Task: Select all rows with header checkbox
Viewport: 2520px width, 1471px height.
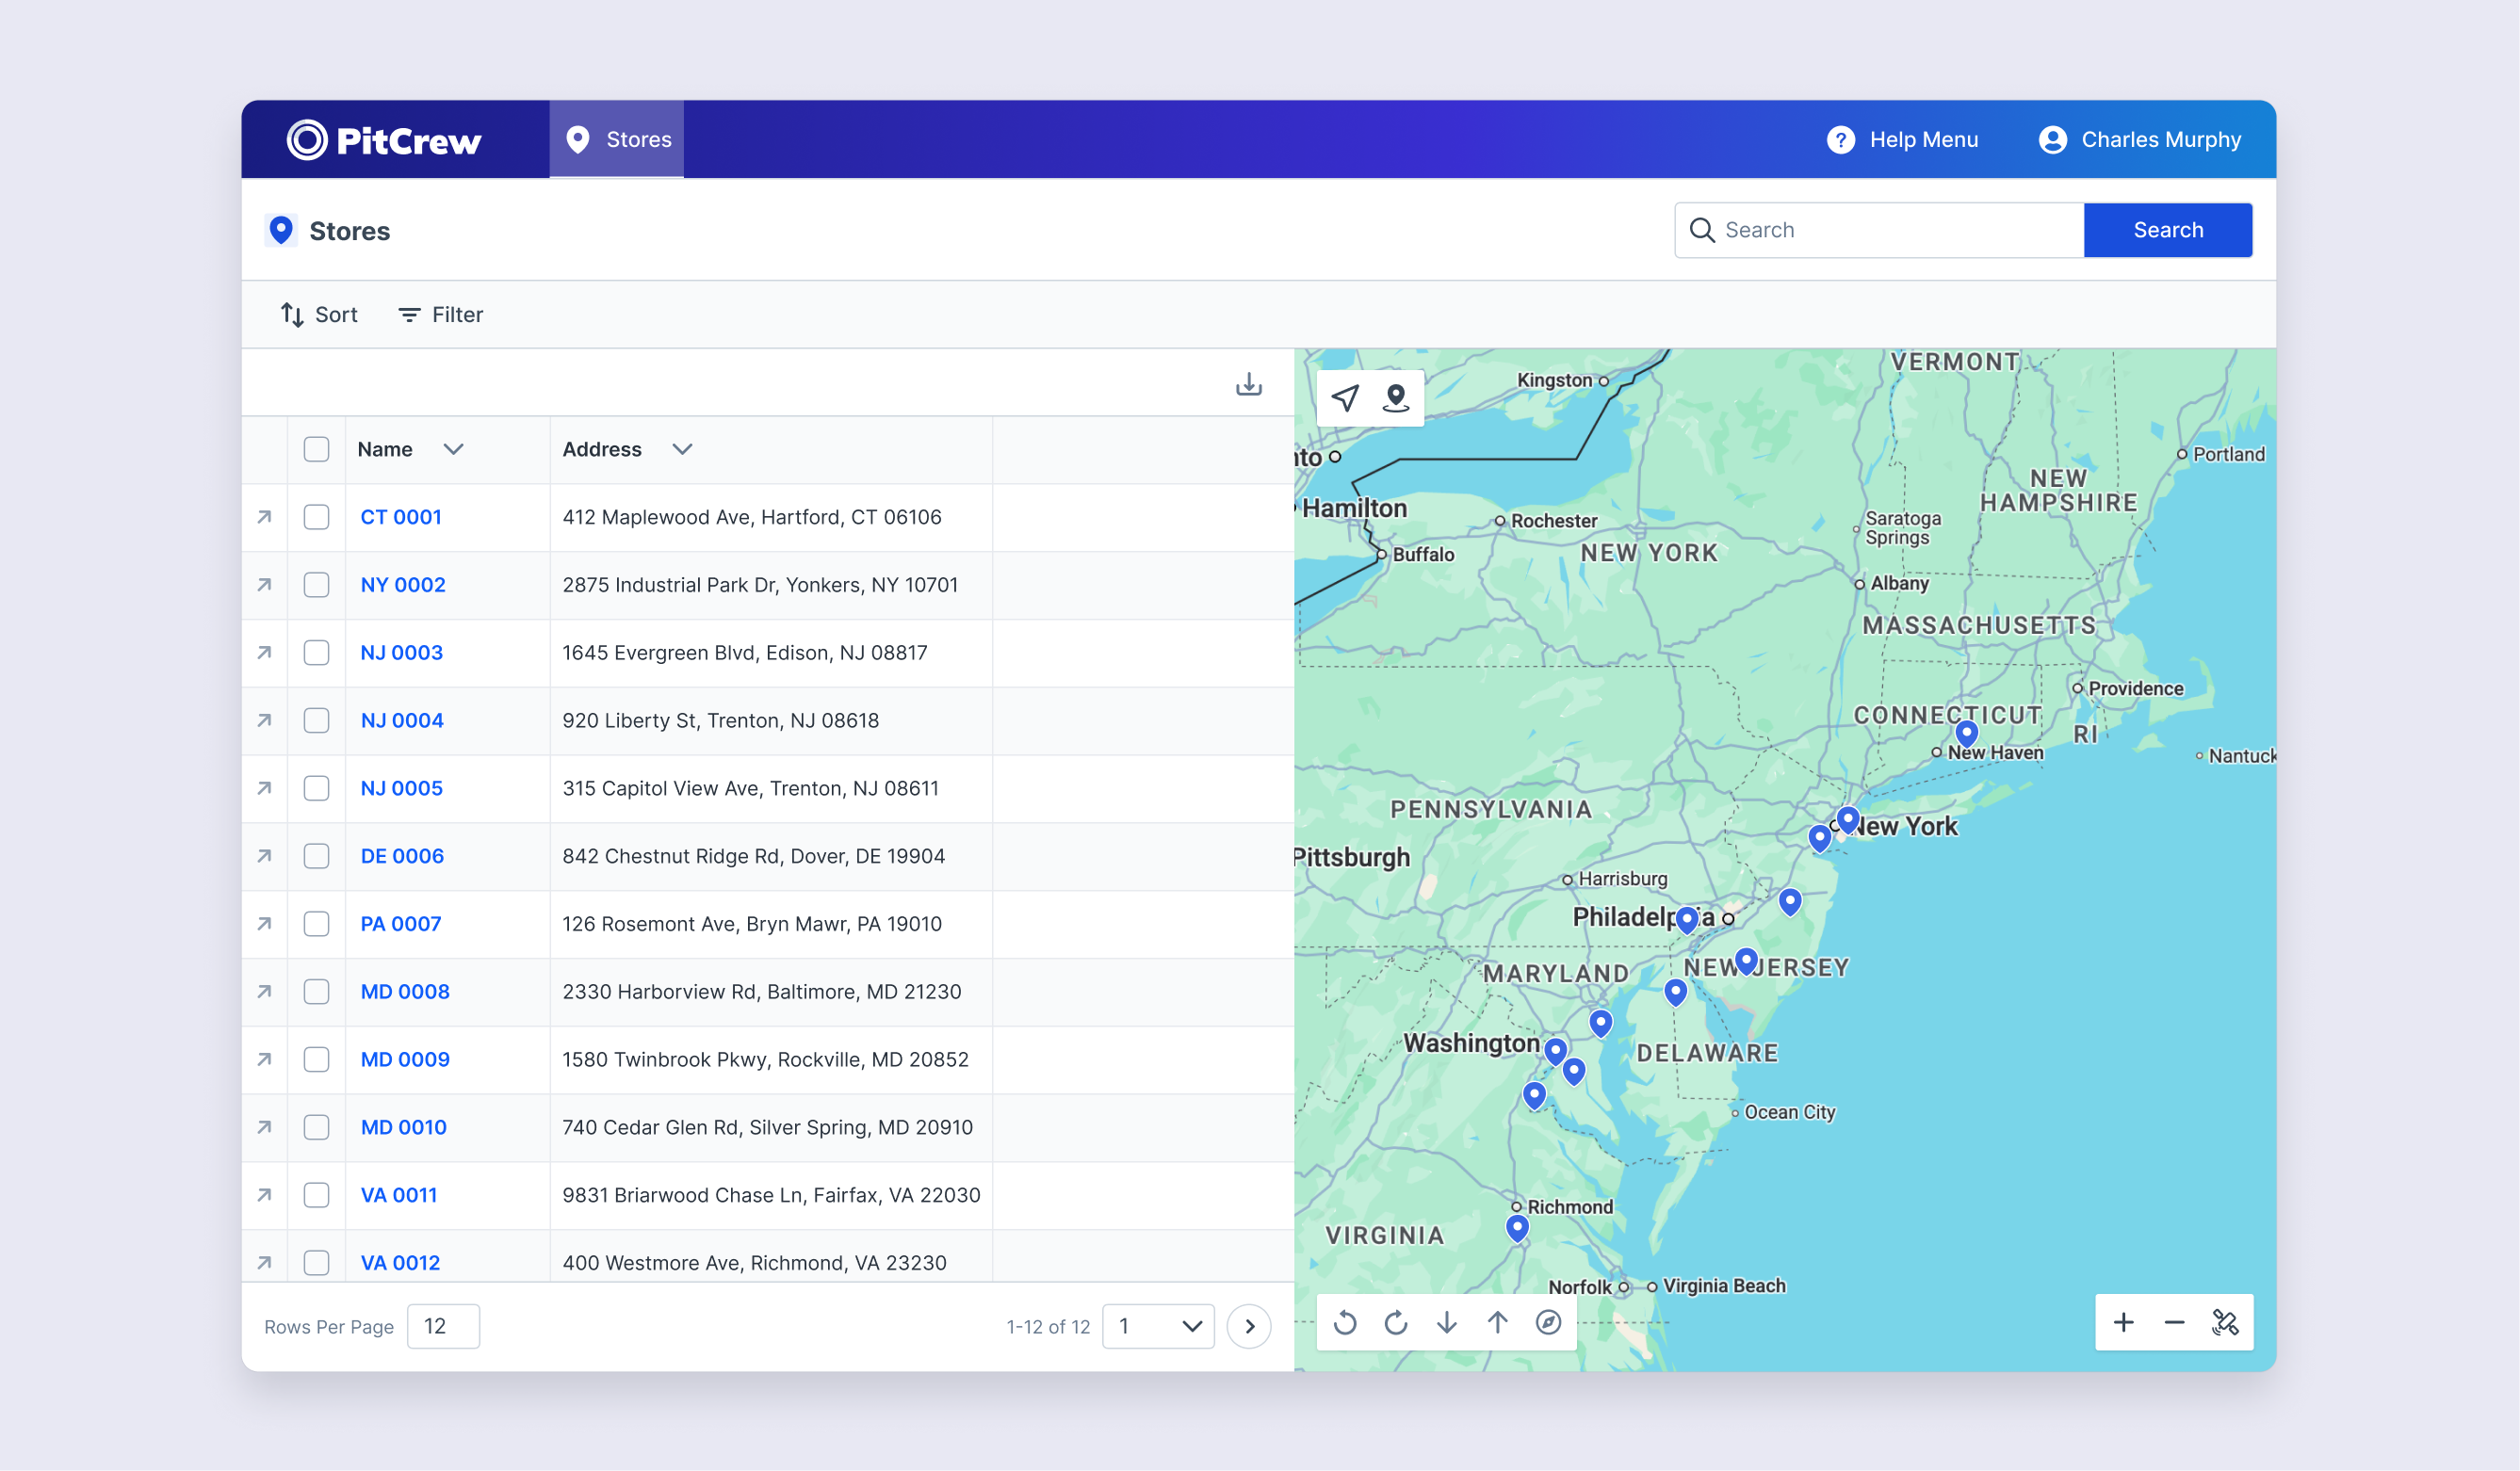Action: (x=316, y=449)
